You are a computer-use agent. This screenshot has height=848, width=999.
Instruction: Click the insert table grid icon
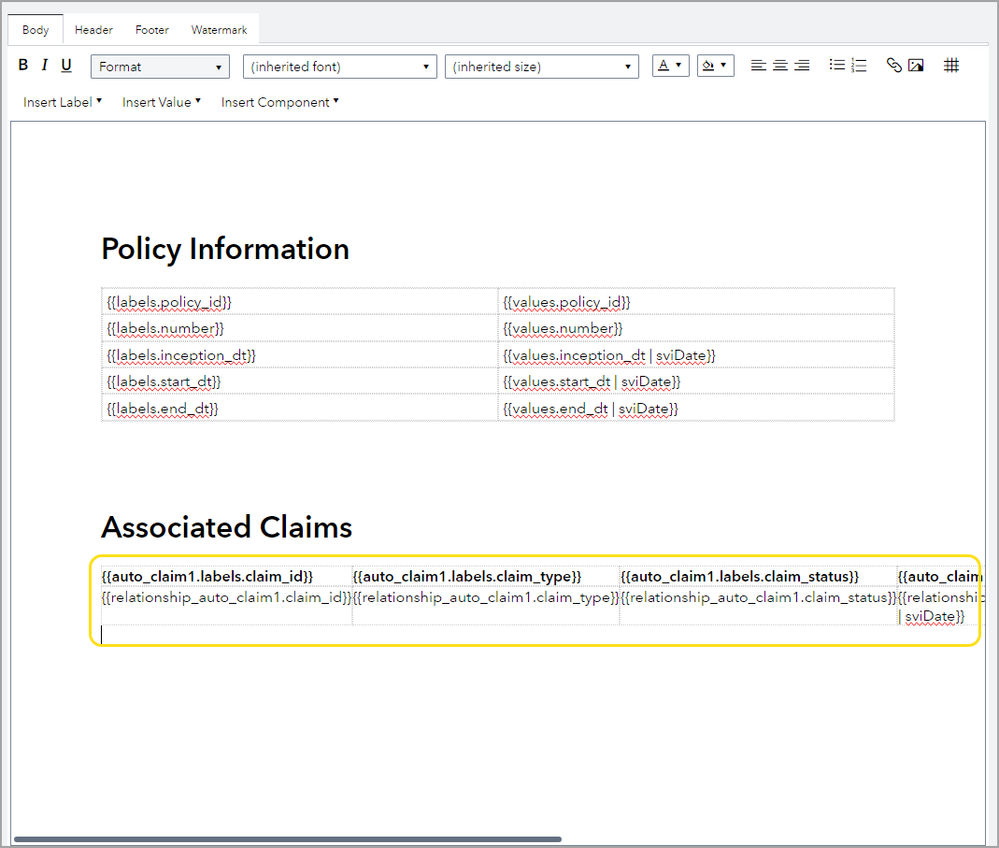(x=952, y=66)
